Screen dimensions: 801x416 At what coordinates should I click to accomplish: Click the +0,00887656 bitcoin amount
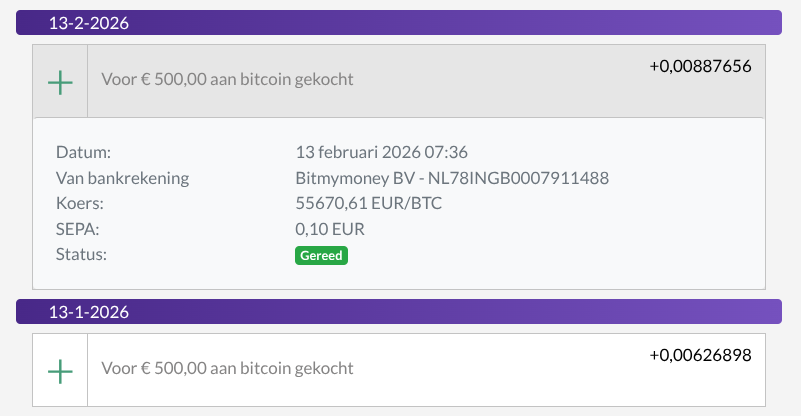tap(700, 66)
